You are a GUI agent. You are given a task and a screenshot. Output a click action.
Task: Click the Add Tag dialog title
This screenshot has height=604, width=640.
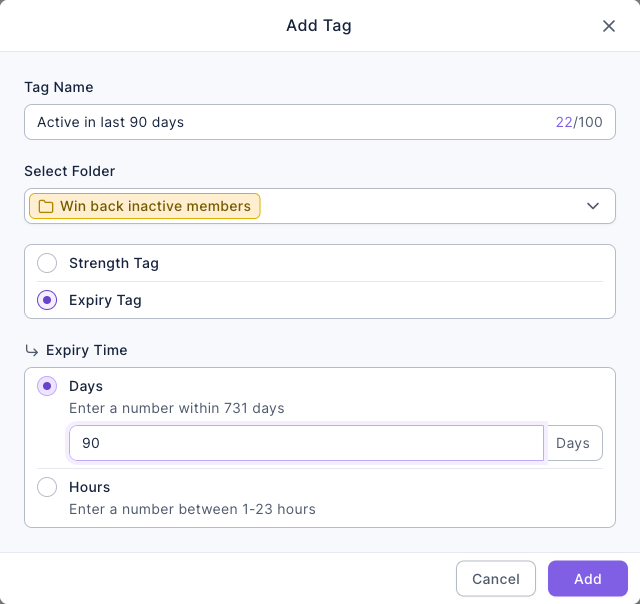pos(319,26)
